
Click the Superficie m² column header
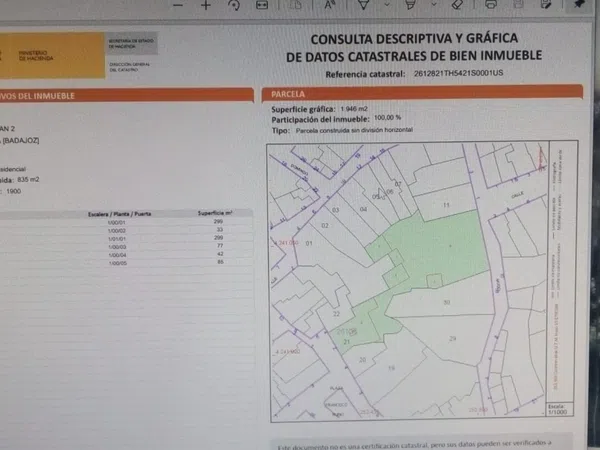click(215, 213)
